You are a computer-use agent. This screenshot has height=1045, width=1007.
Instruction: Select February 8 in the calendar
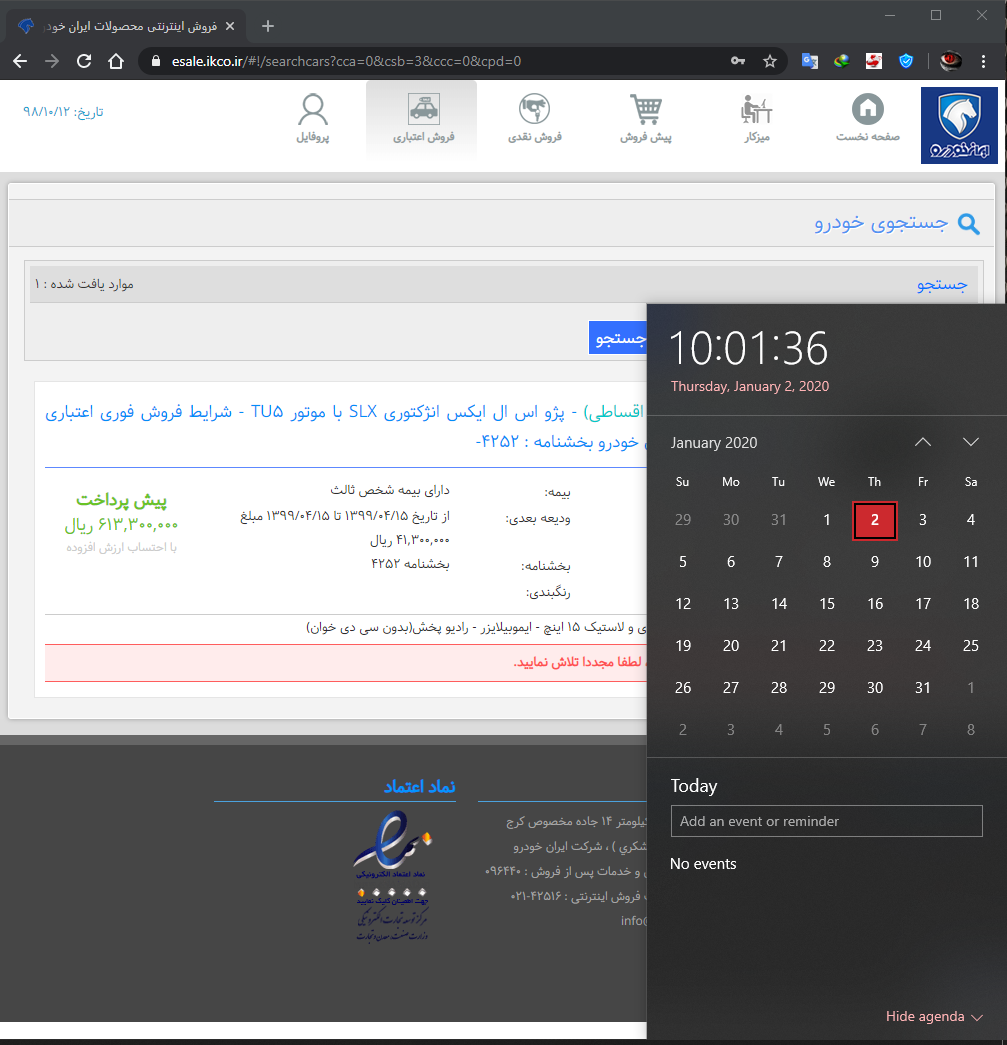coord(970,730)
